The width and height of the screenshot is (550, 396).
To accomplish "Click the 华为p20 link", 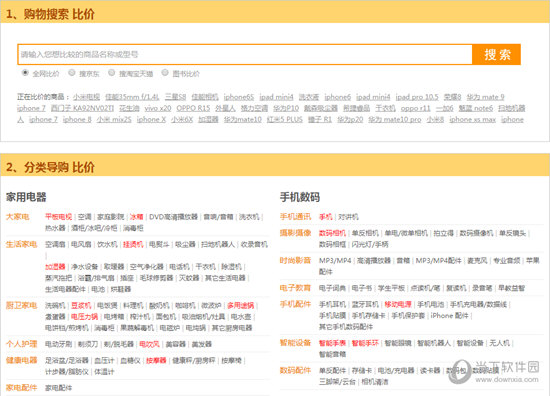I will [350, 119].
